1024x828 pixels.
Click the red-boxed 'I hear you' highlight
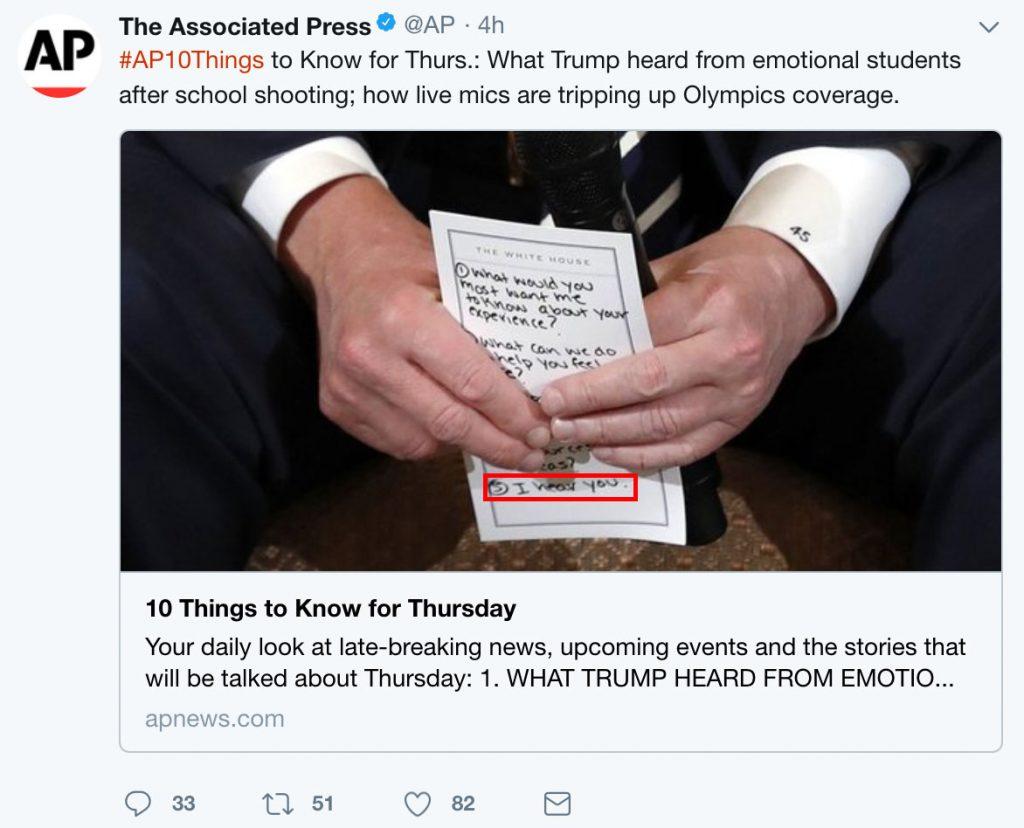560,487
